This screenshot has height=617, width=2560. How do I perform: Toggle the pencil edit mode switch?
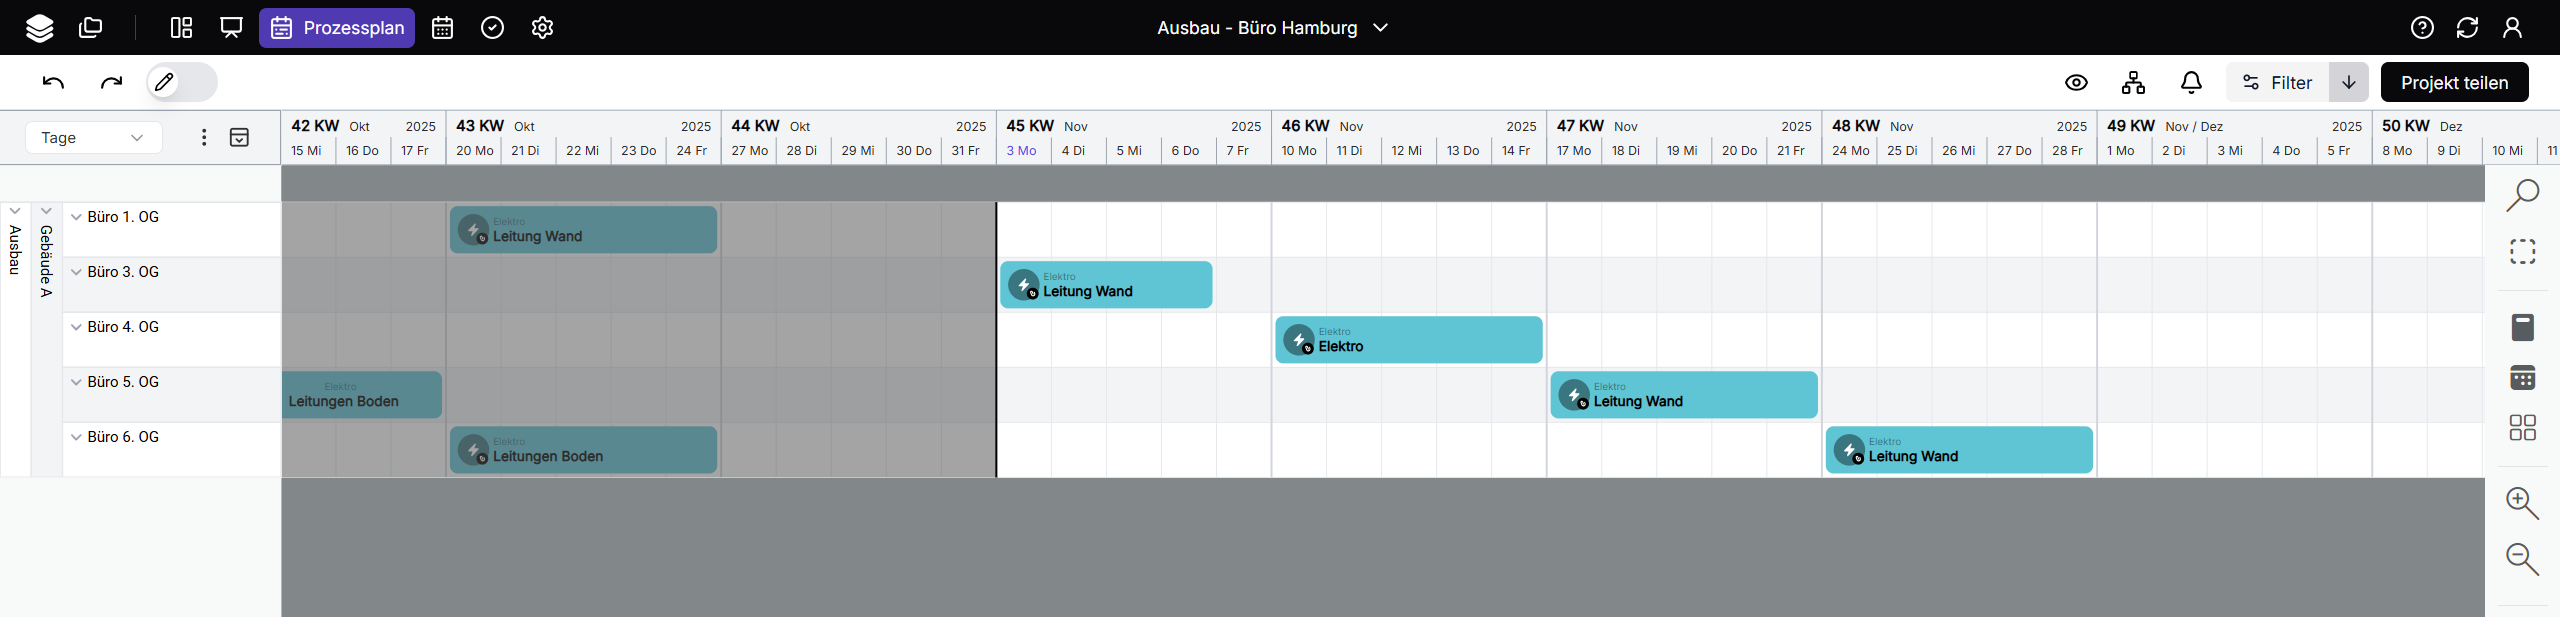pyautogui.click(x=181, y=82)
